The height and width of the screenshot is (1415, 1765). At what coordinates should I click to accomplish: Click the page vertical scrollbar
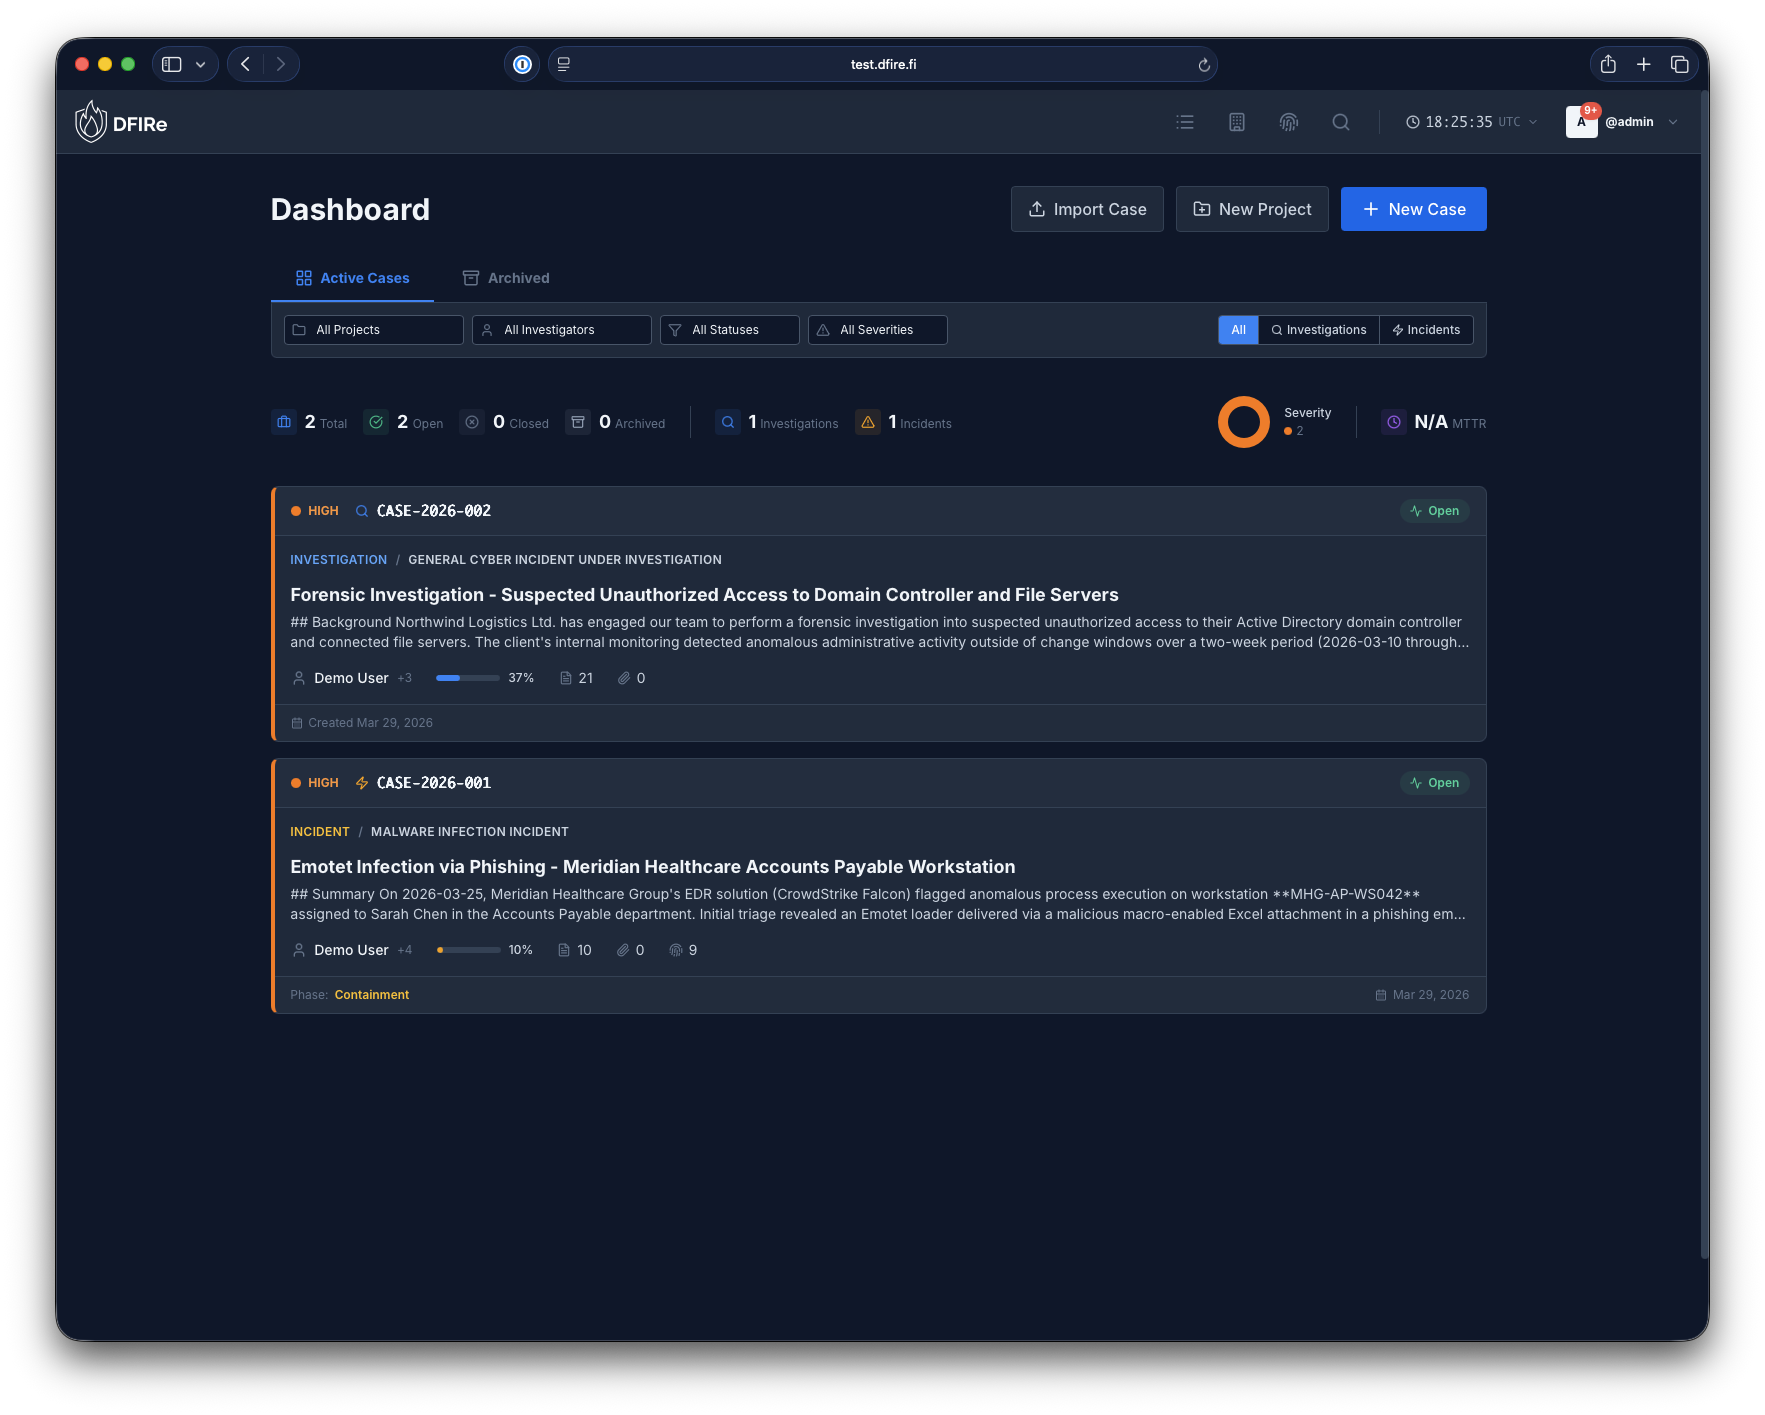[x=1704, y=675]
